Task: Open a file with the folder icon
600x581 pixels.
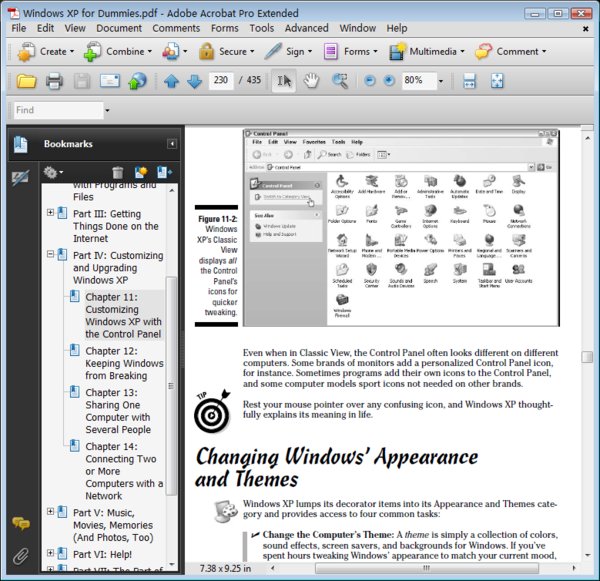Action: coord(26,81)
